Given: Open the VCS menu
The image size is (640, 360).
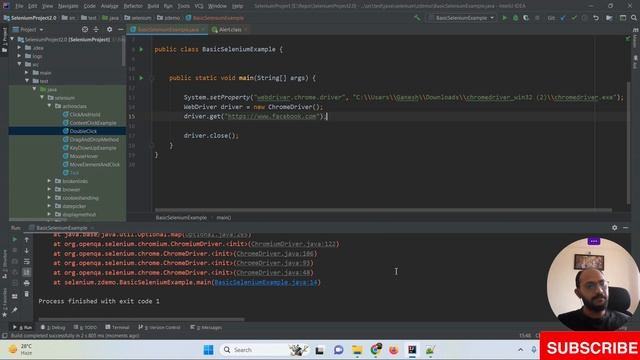Looking at the screenshot, I should tap(199, 6).
